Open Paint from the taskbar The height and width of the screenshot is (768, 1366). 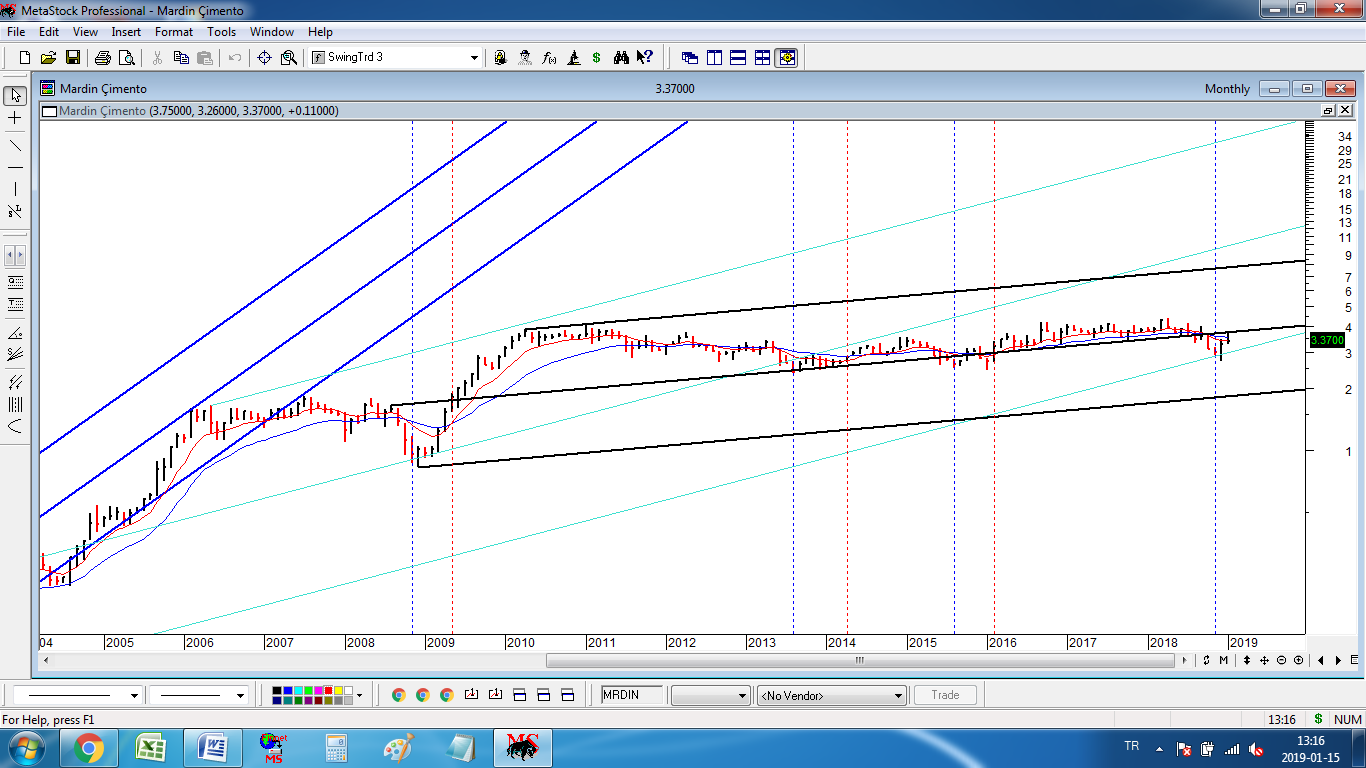(x=398, y=748)
